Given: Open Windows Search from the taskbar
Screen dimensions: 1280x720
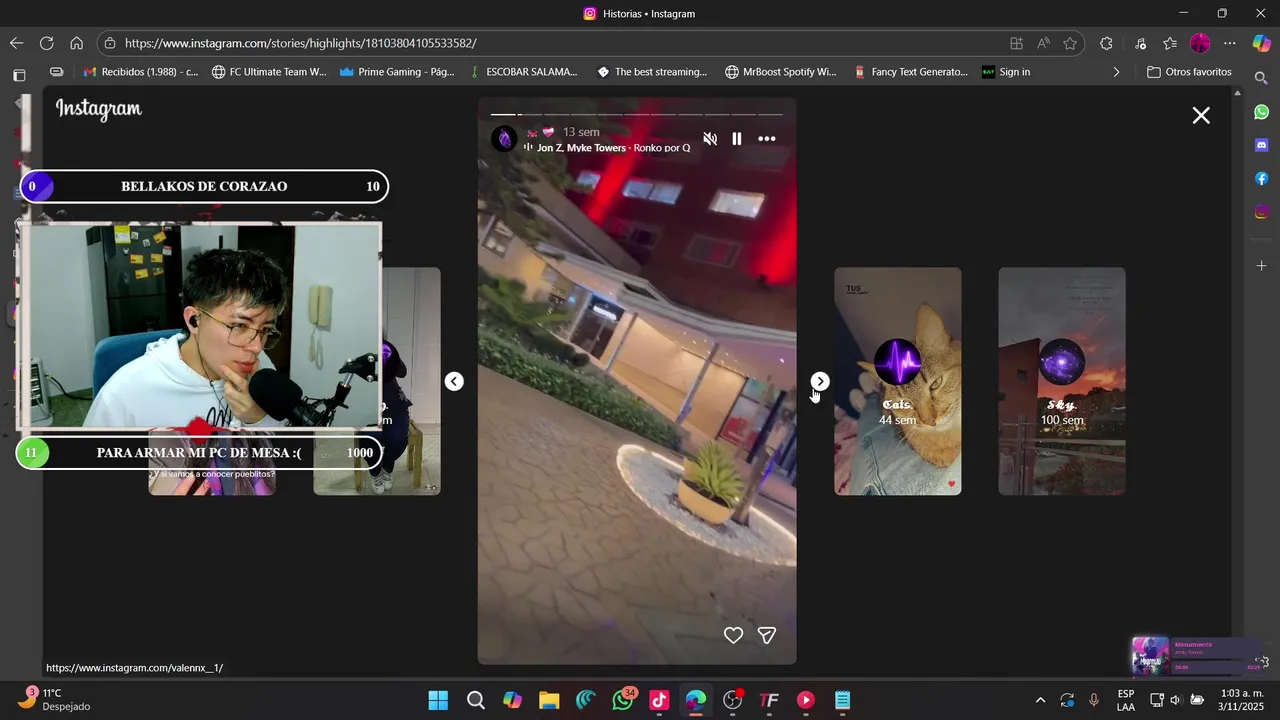Looking at the screenshot, I should (x=476, y=700).
